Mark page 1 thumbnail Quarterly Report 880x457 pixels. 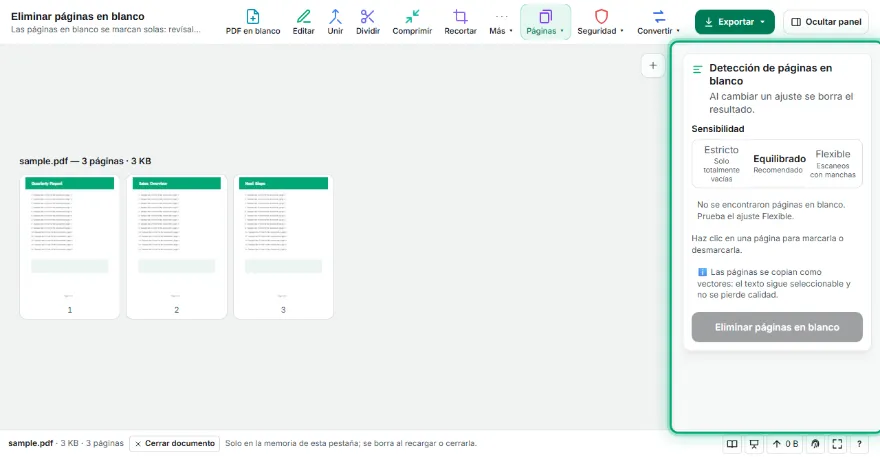point(70,247)
